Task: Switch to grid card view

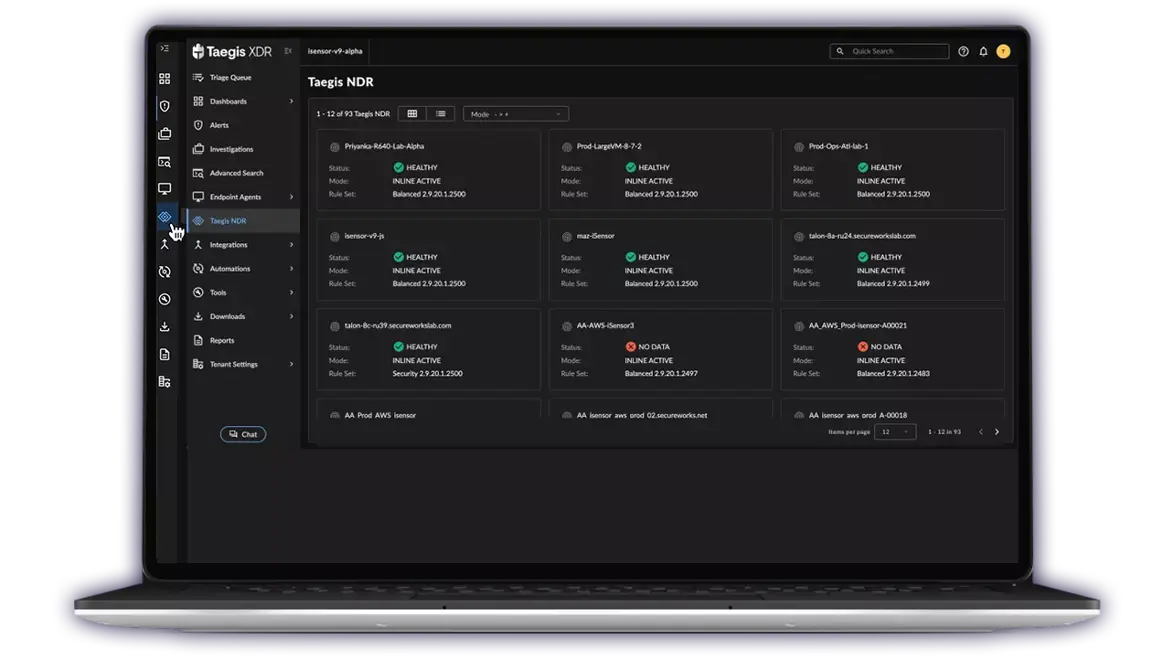Action: (412, 114)
